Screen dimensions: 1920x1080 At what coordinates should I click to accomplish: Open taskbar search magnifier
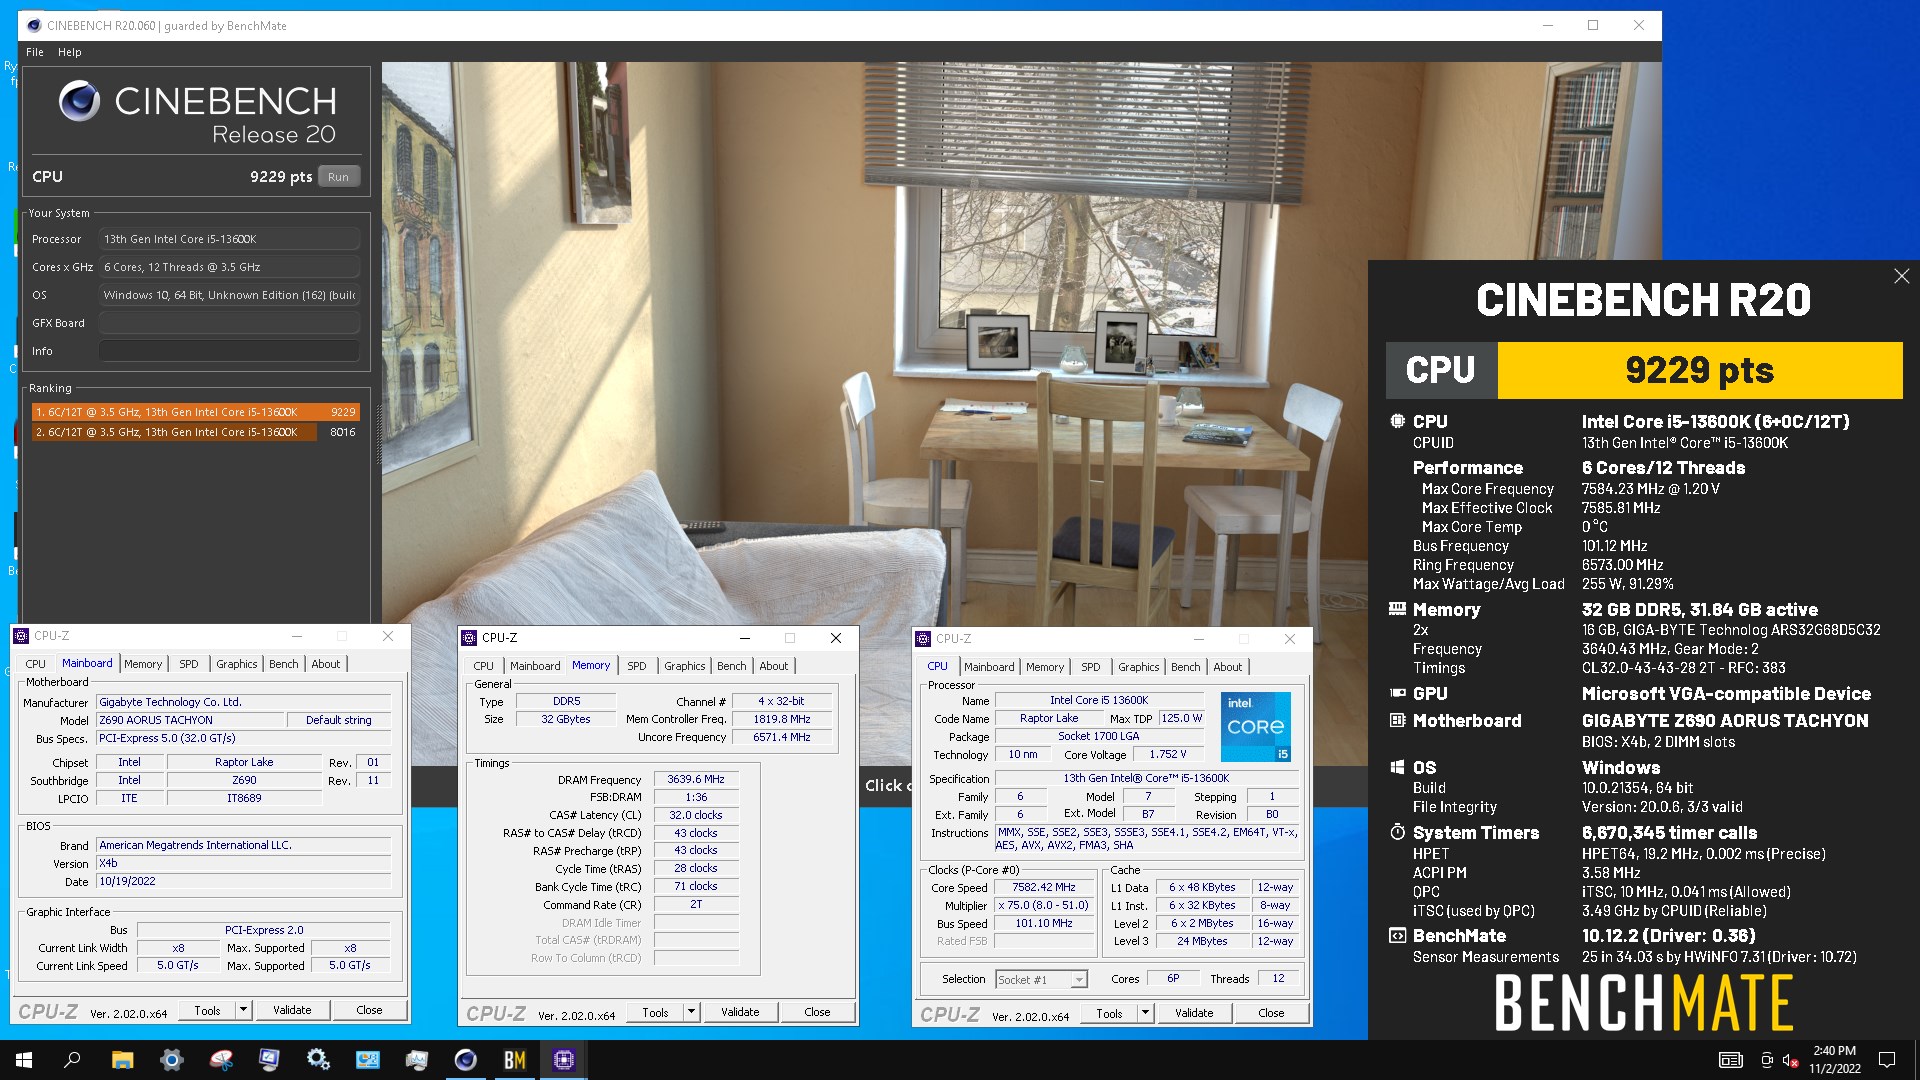coord(72,1060)
